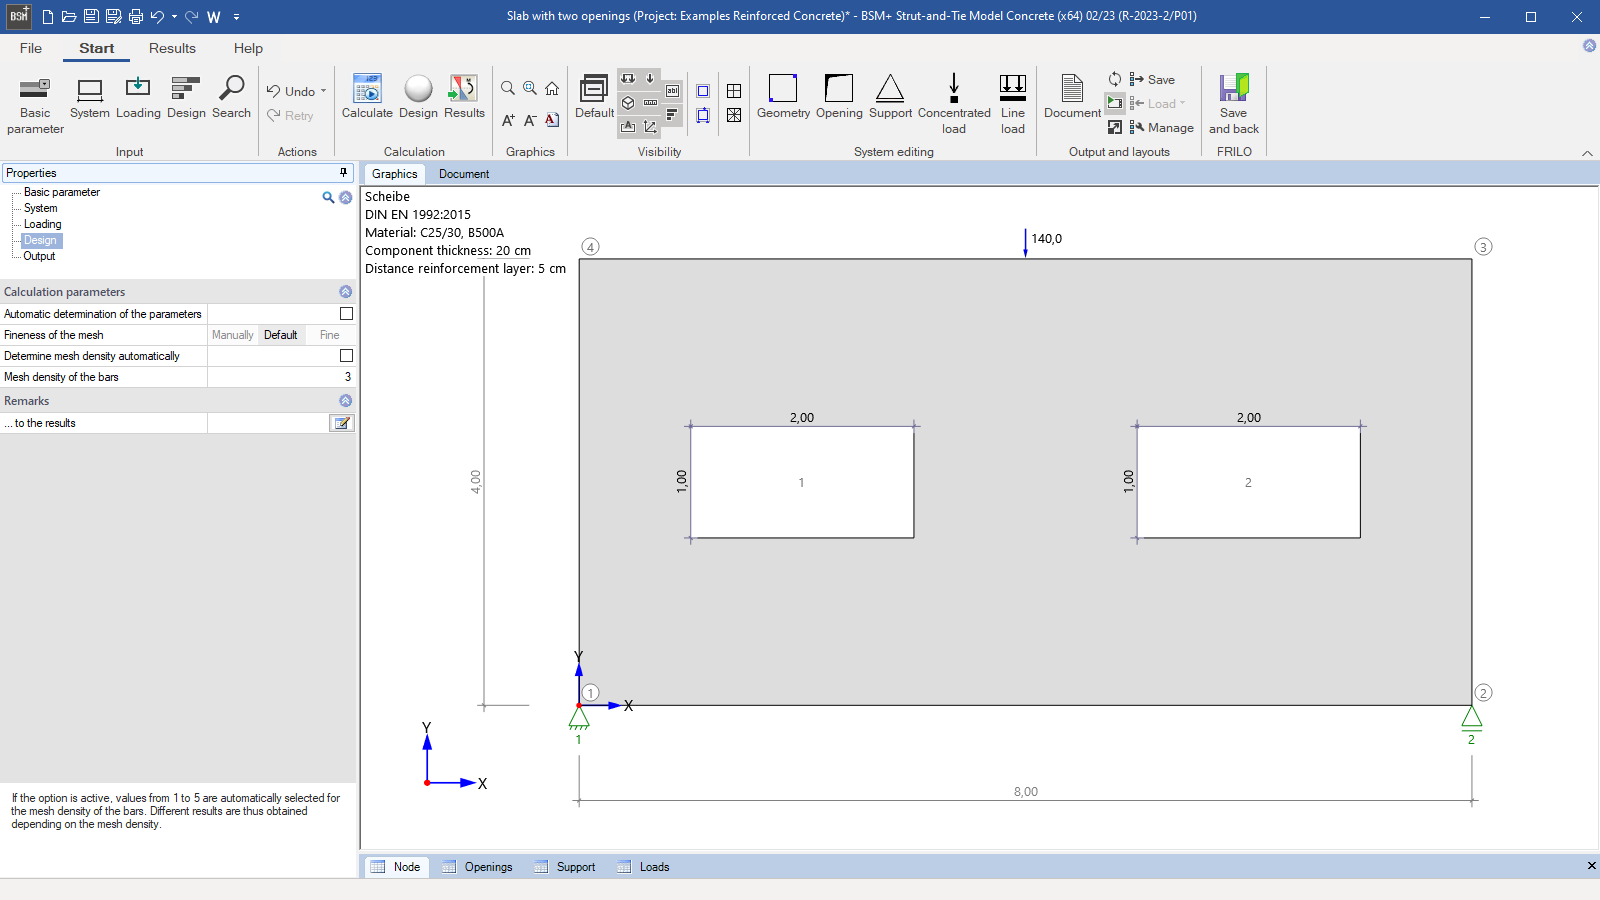
Task: Reset view with the home icon
Action: point(552,88)
